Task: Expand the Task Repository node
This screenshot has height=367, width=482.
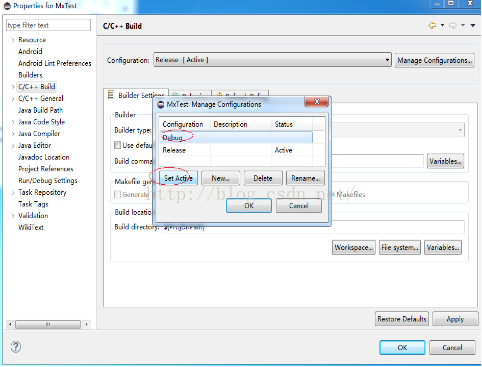Action: tap(13, 193)
